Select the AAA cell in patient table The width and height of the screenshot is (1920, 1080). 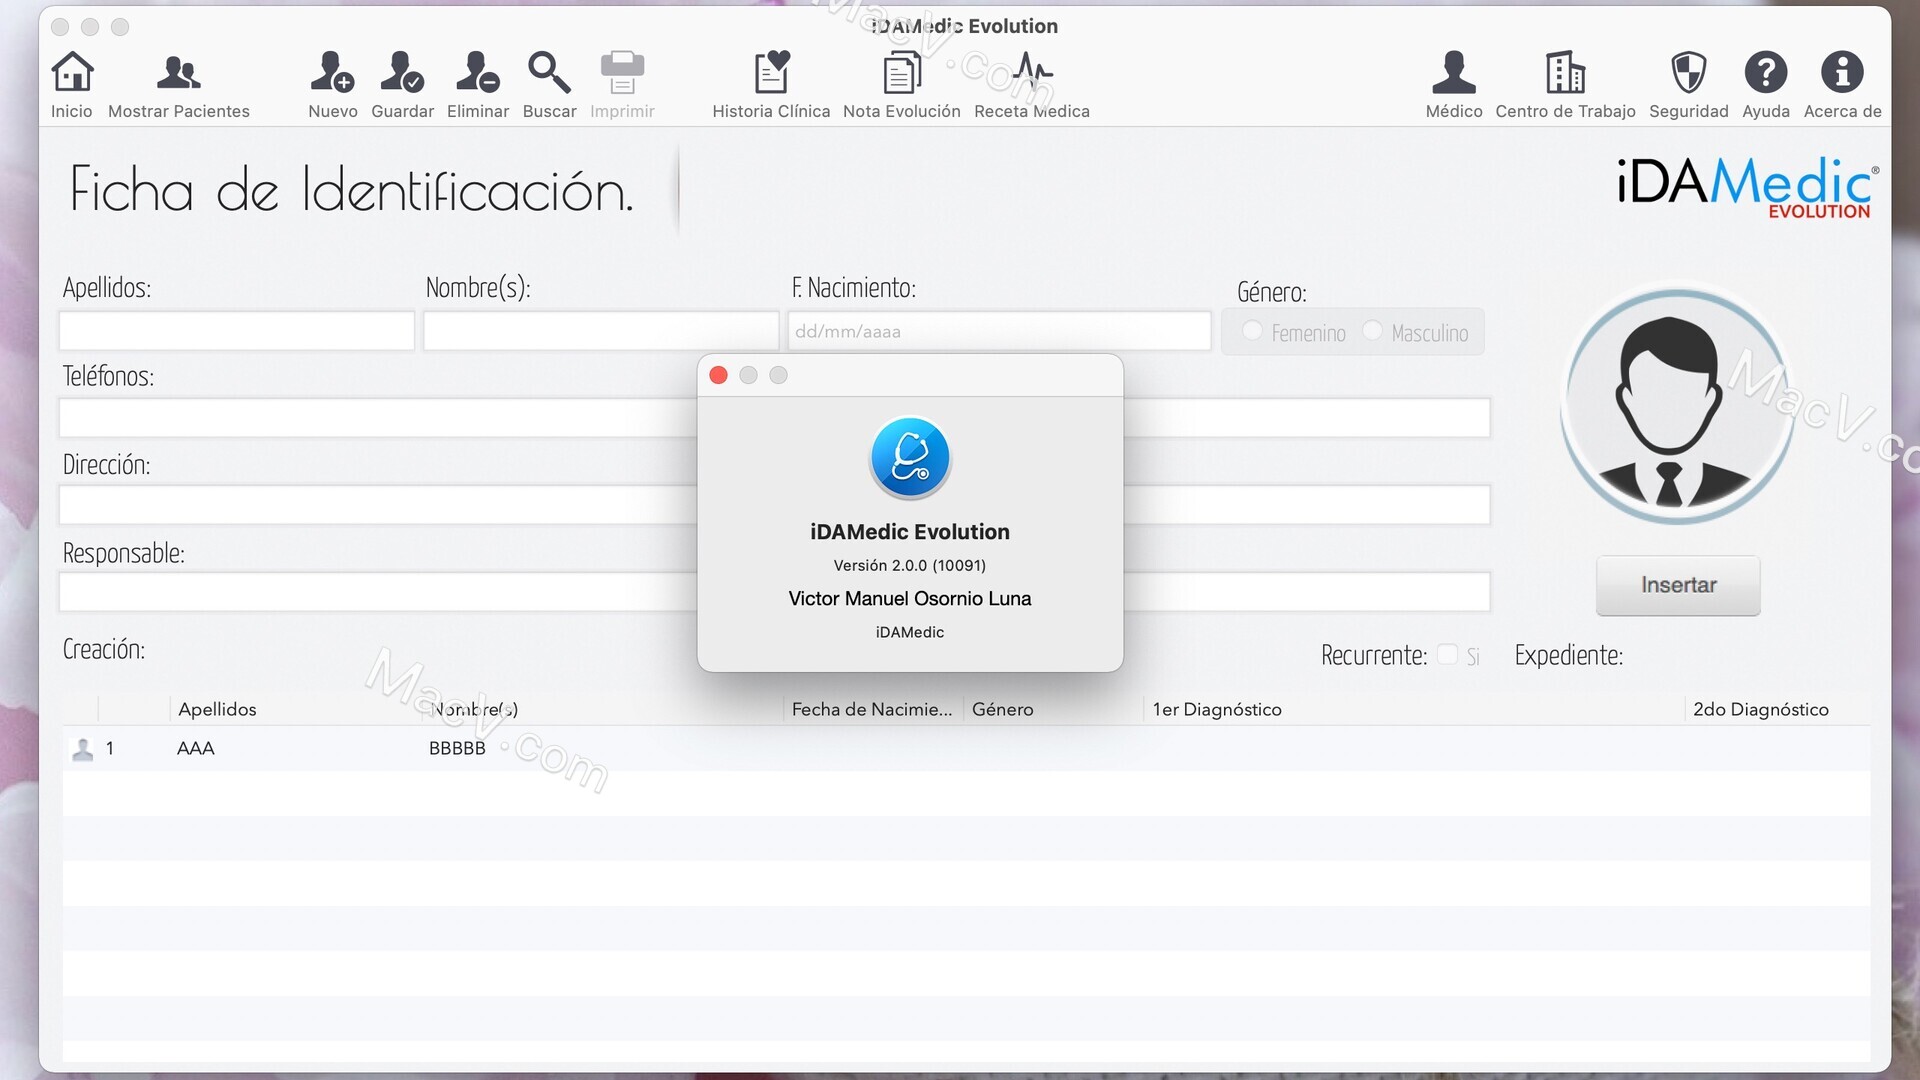coord(196,749)
